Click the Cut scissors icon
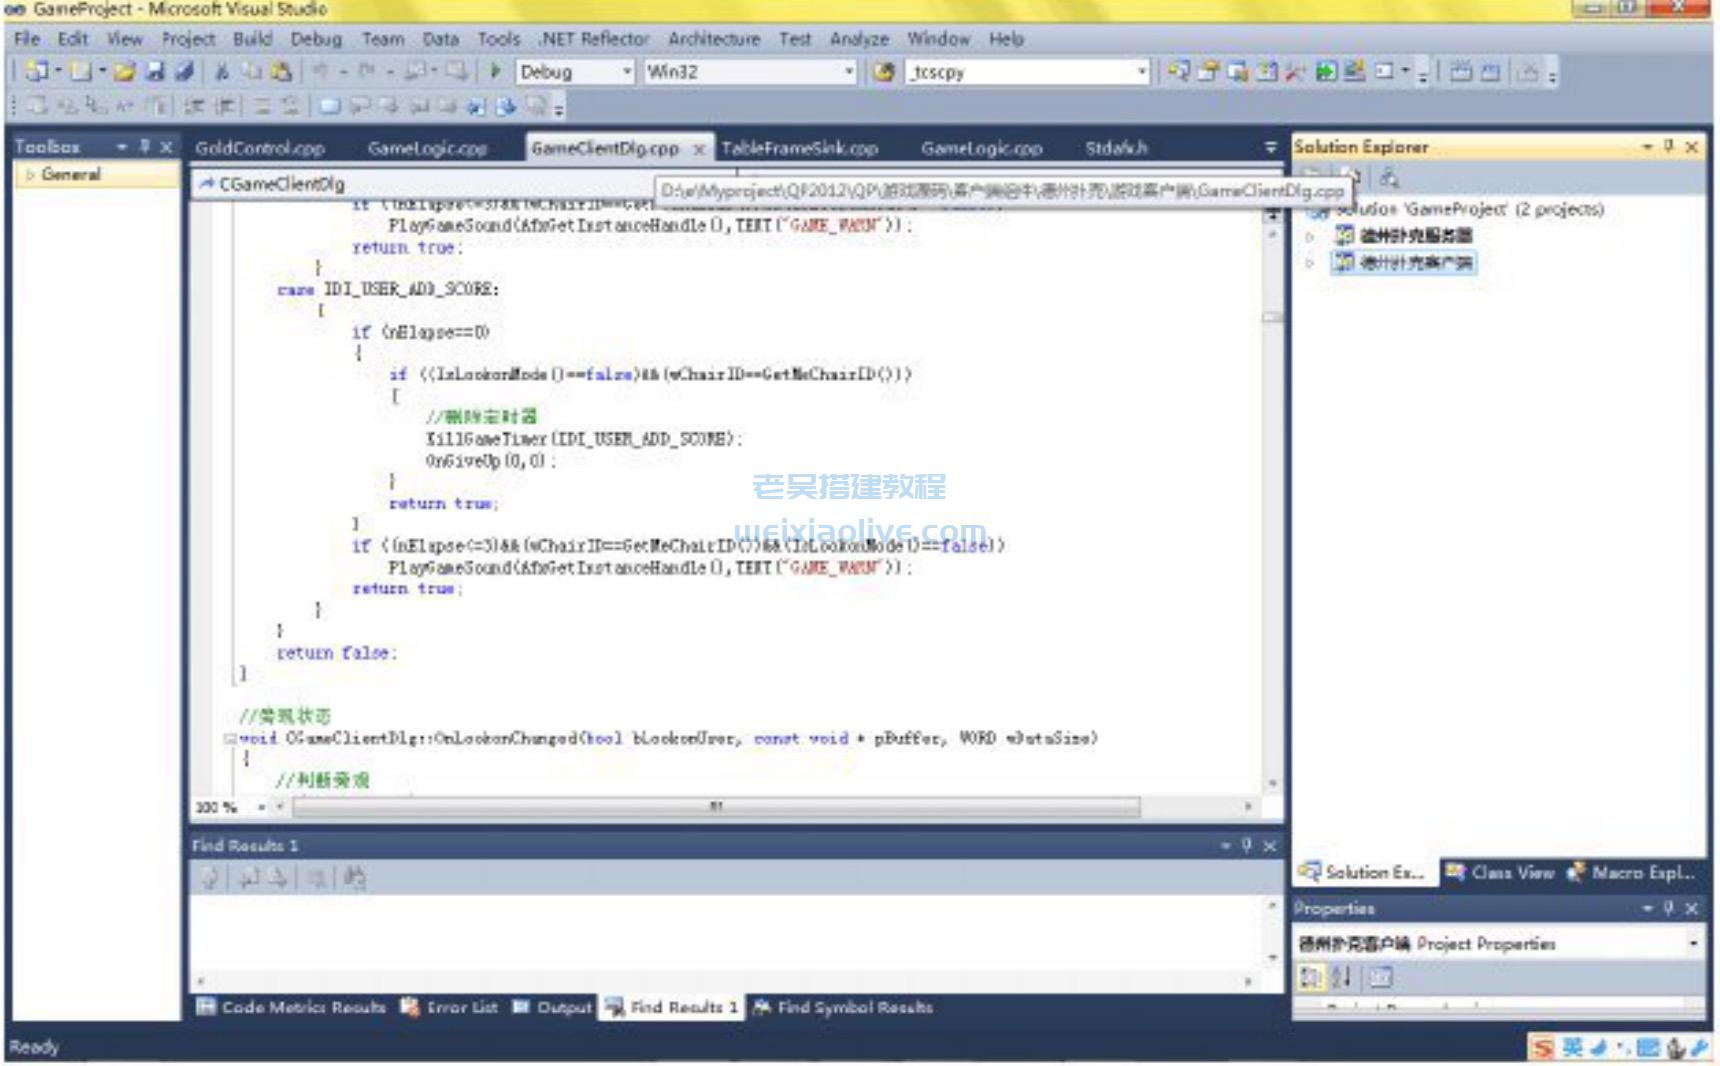1720x1066 pixels. click(x=222, y=72)
